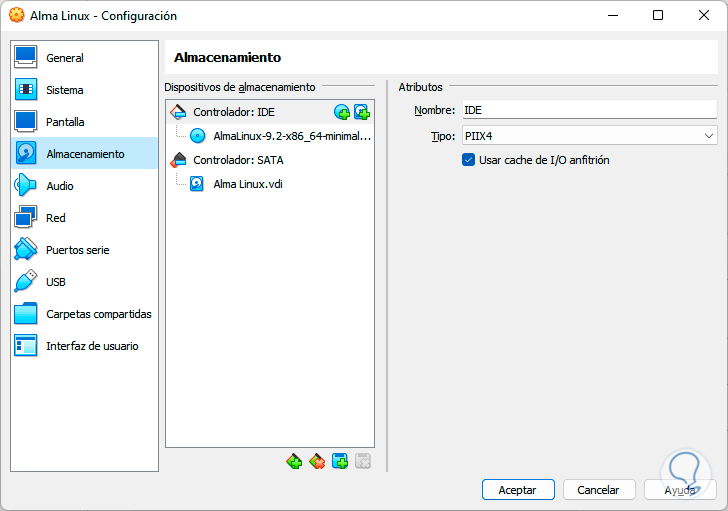Screen dimensions: 728x511
Task: Click the Tipo dropdown arrow
Action: (708, 136)
